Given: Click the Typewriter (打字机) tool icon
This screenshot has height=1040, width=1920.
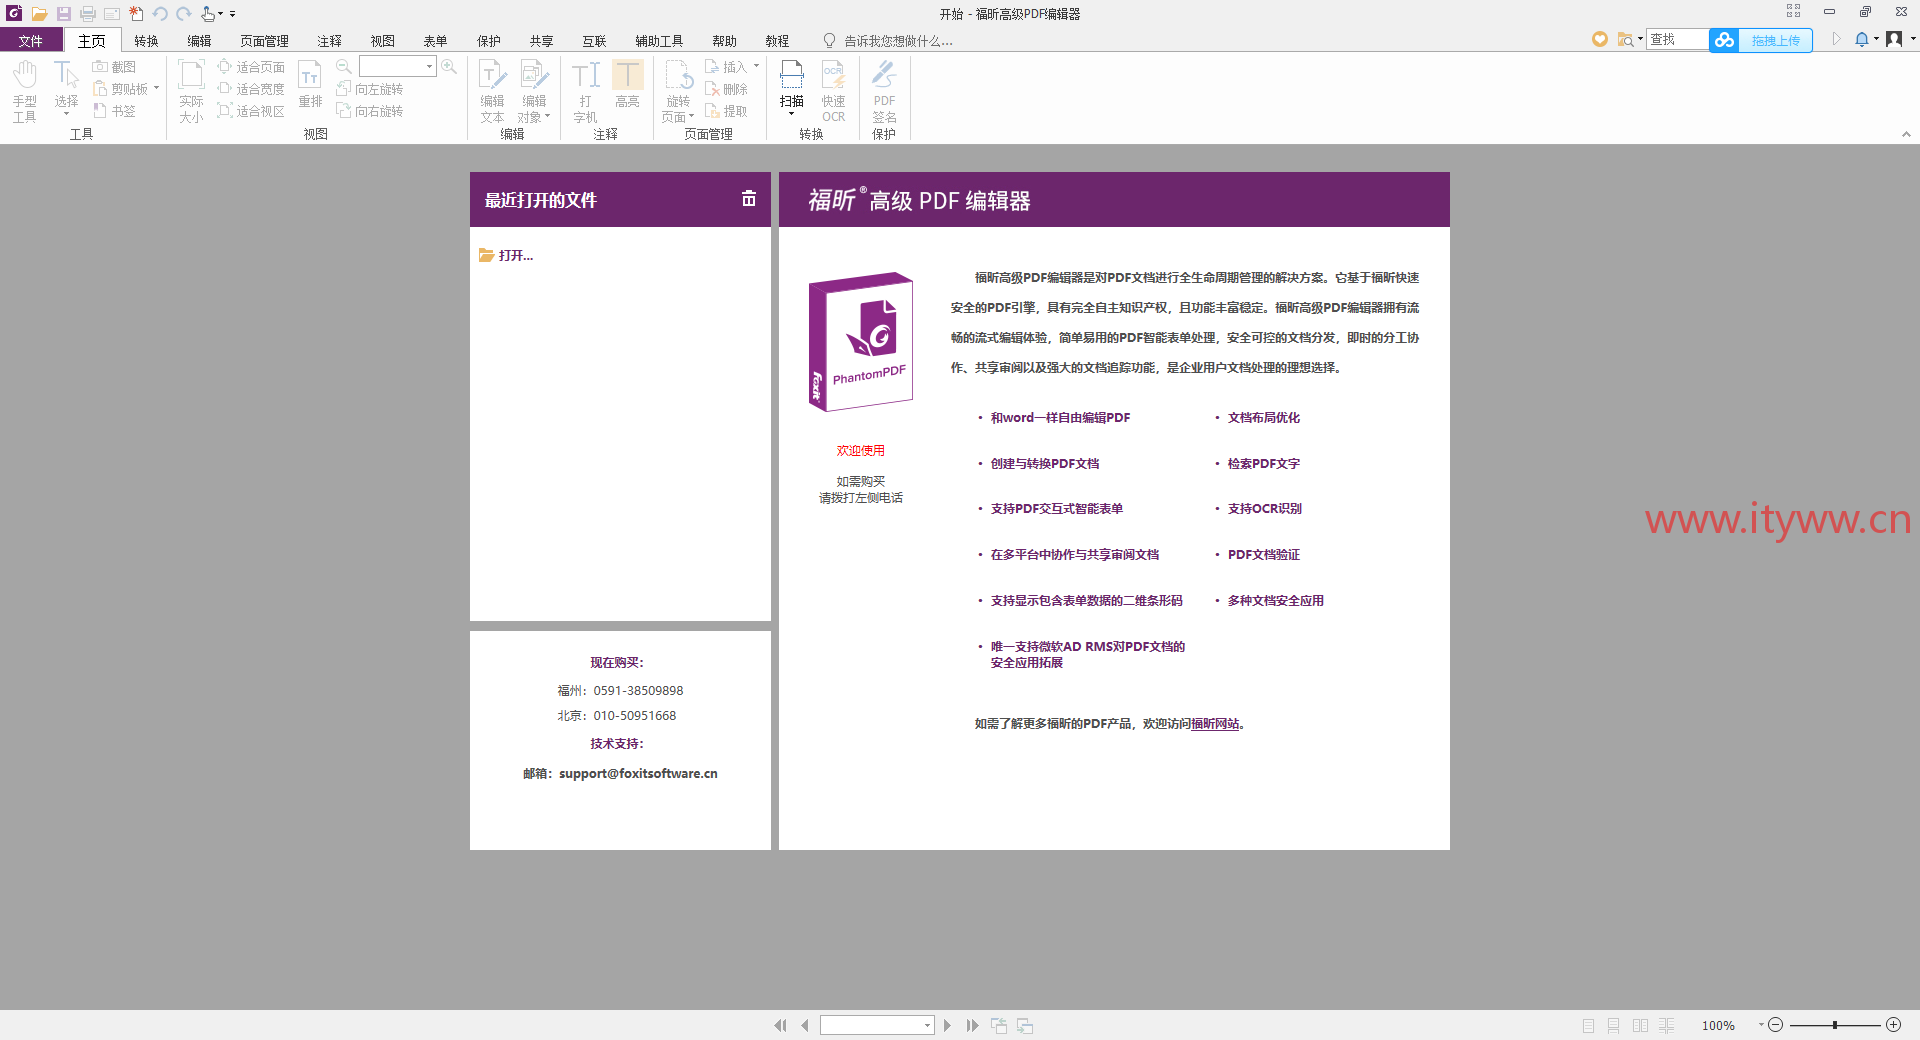Looking at the screenshot, I should click(x=585, y=90).
